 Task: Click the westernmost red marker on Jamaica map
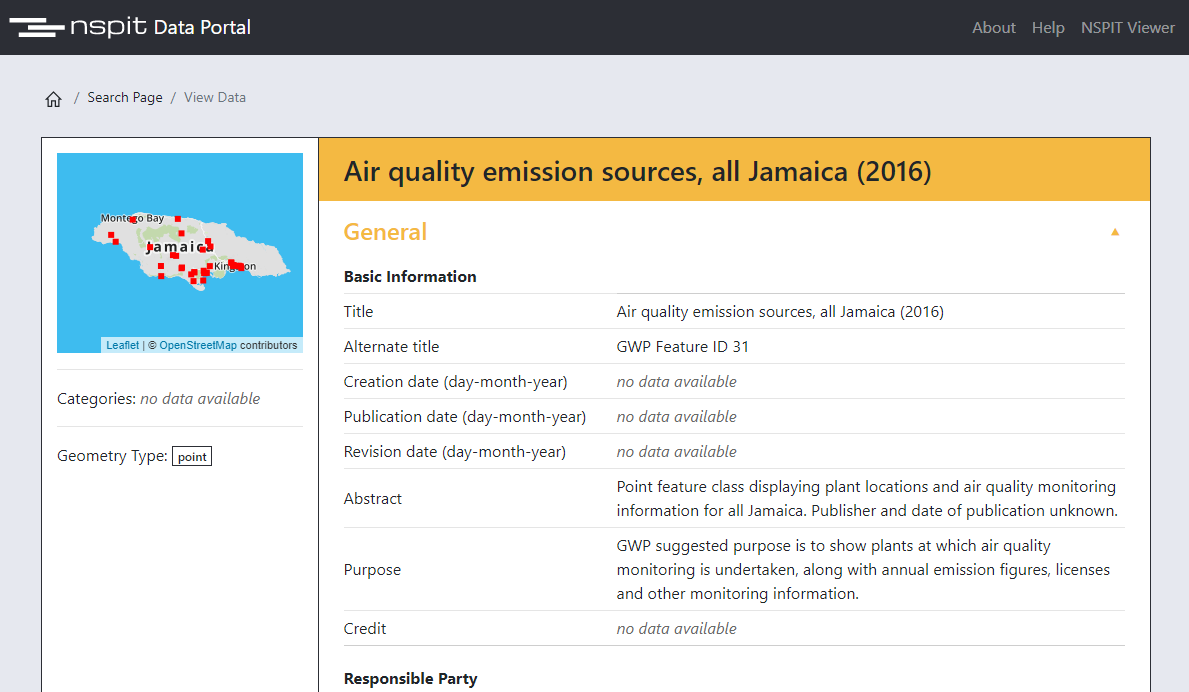click(x=111, y=236)
